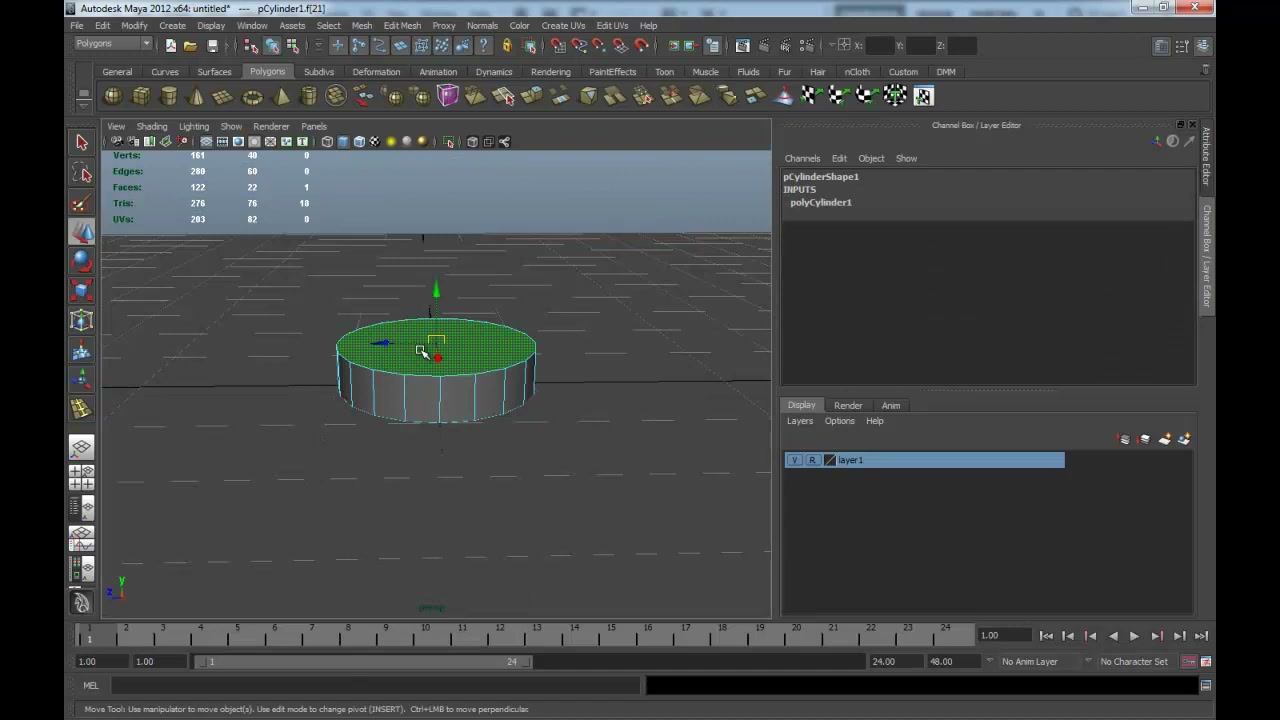
Task: Select the arrow Select Tool in toolbox
Action: [x=82, y=143]
